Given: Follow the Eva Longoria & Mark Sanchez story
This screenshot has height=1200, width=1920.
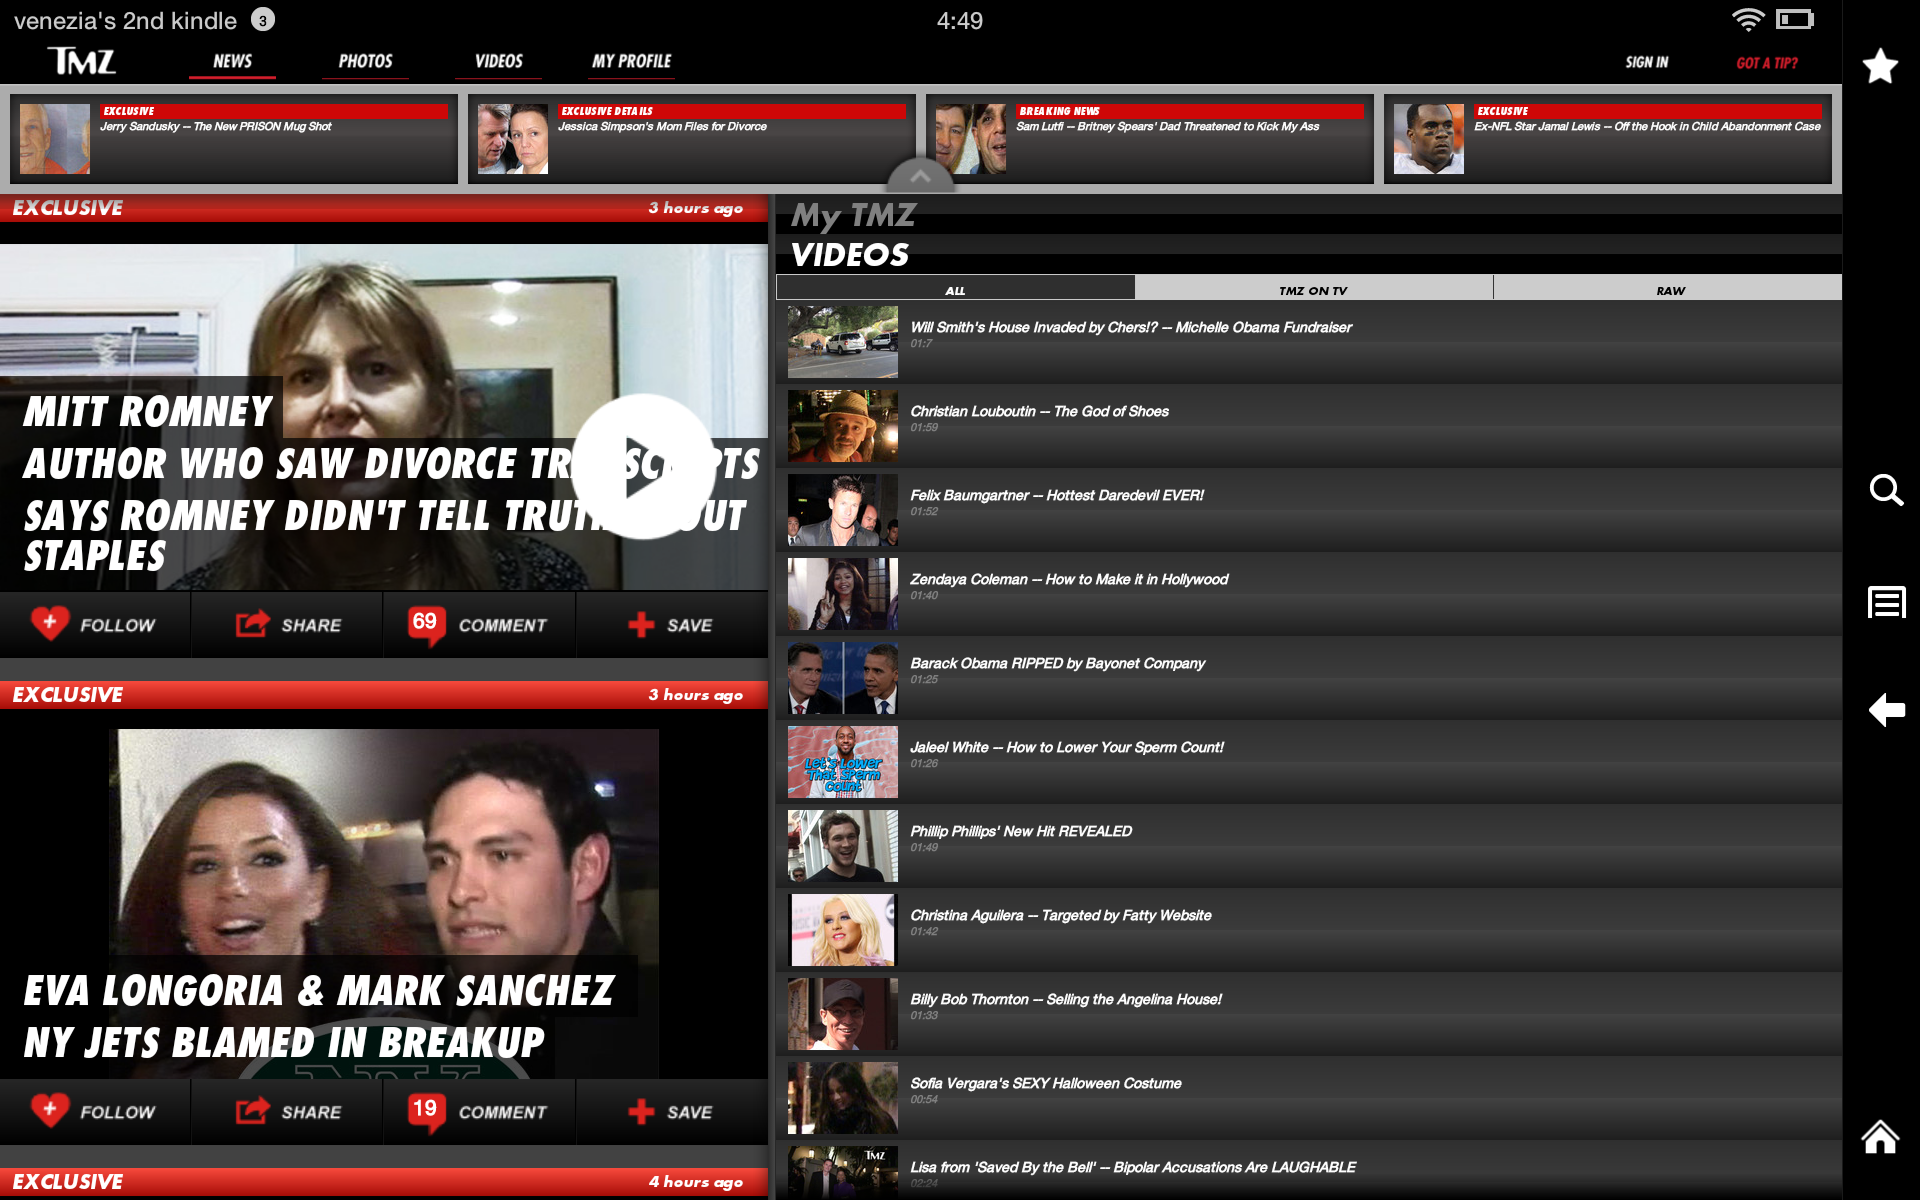Looking at the screenshot, I should 95,1112.
